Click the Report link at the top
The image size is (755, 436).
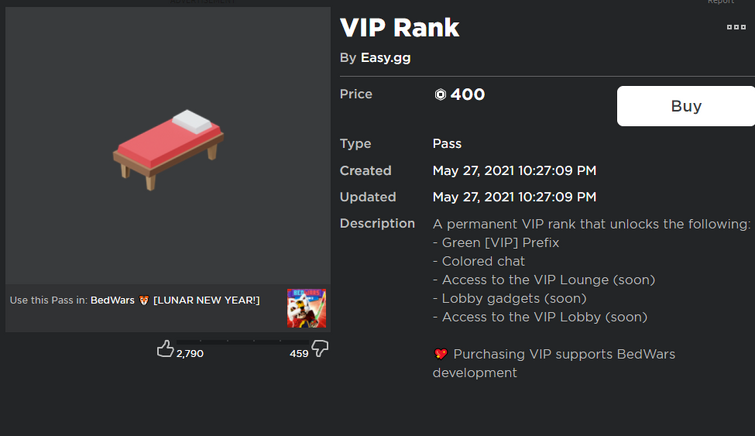pos(720,2)
